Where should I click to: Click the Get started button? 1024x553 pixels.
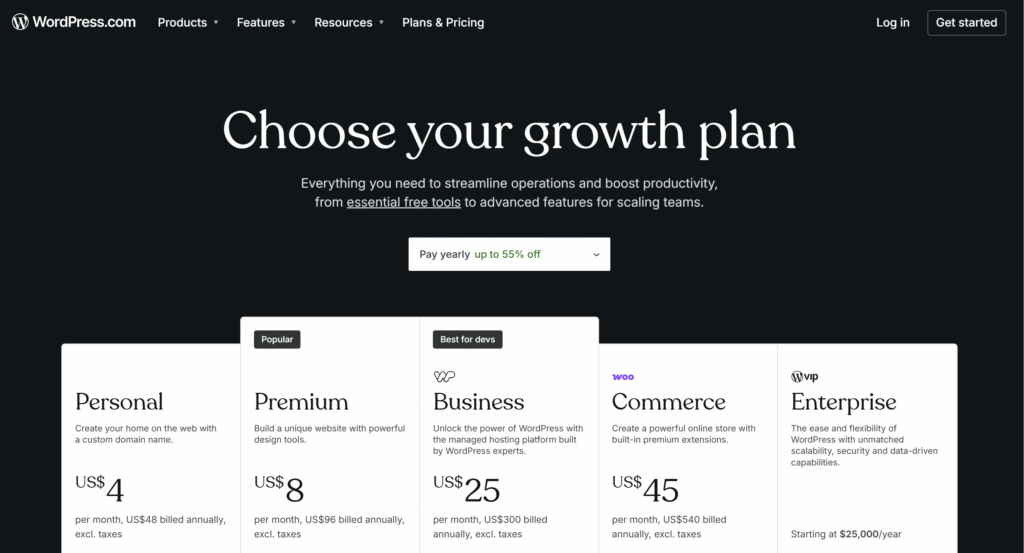pyautogui.click(x=967, y=22)
